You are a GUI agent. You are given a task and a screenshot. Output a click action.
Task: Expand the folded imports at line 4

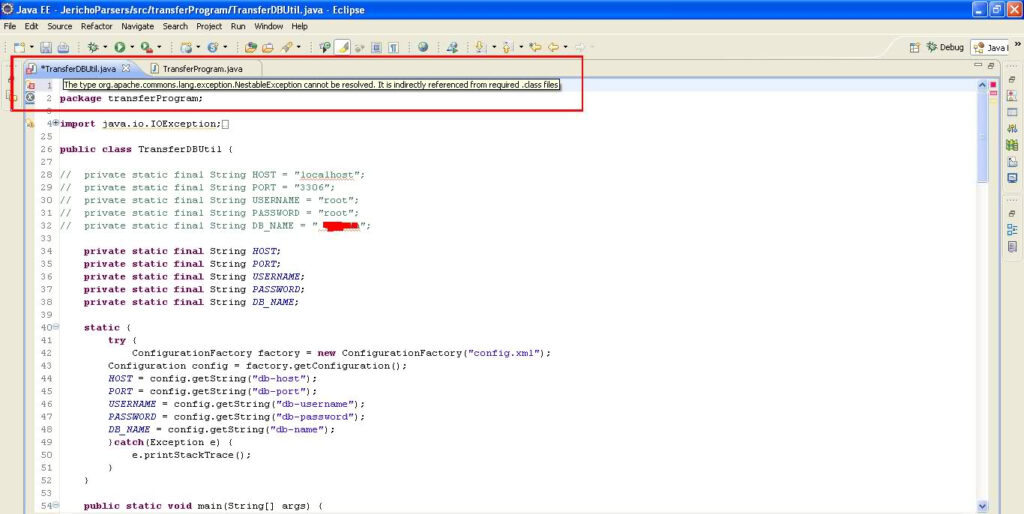tap(56, 123)
